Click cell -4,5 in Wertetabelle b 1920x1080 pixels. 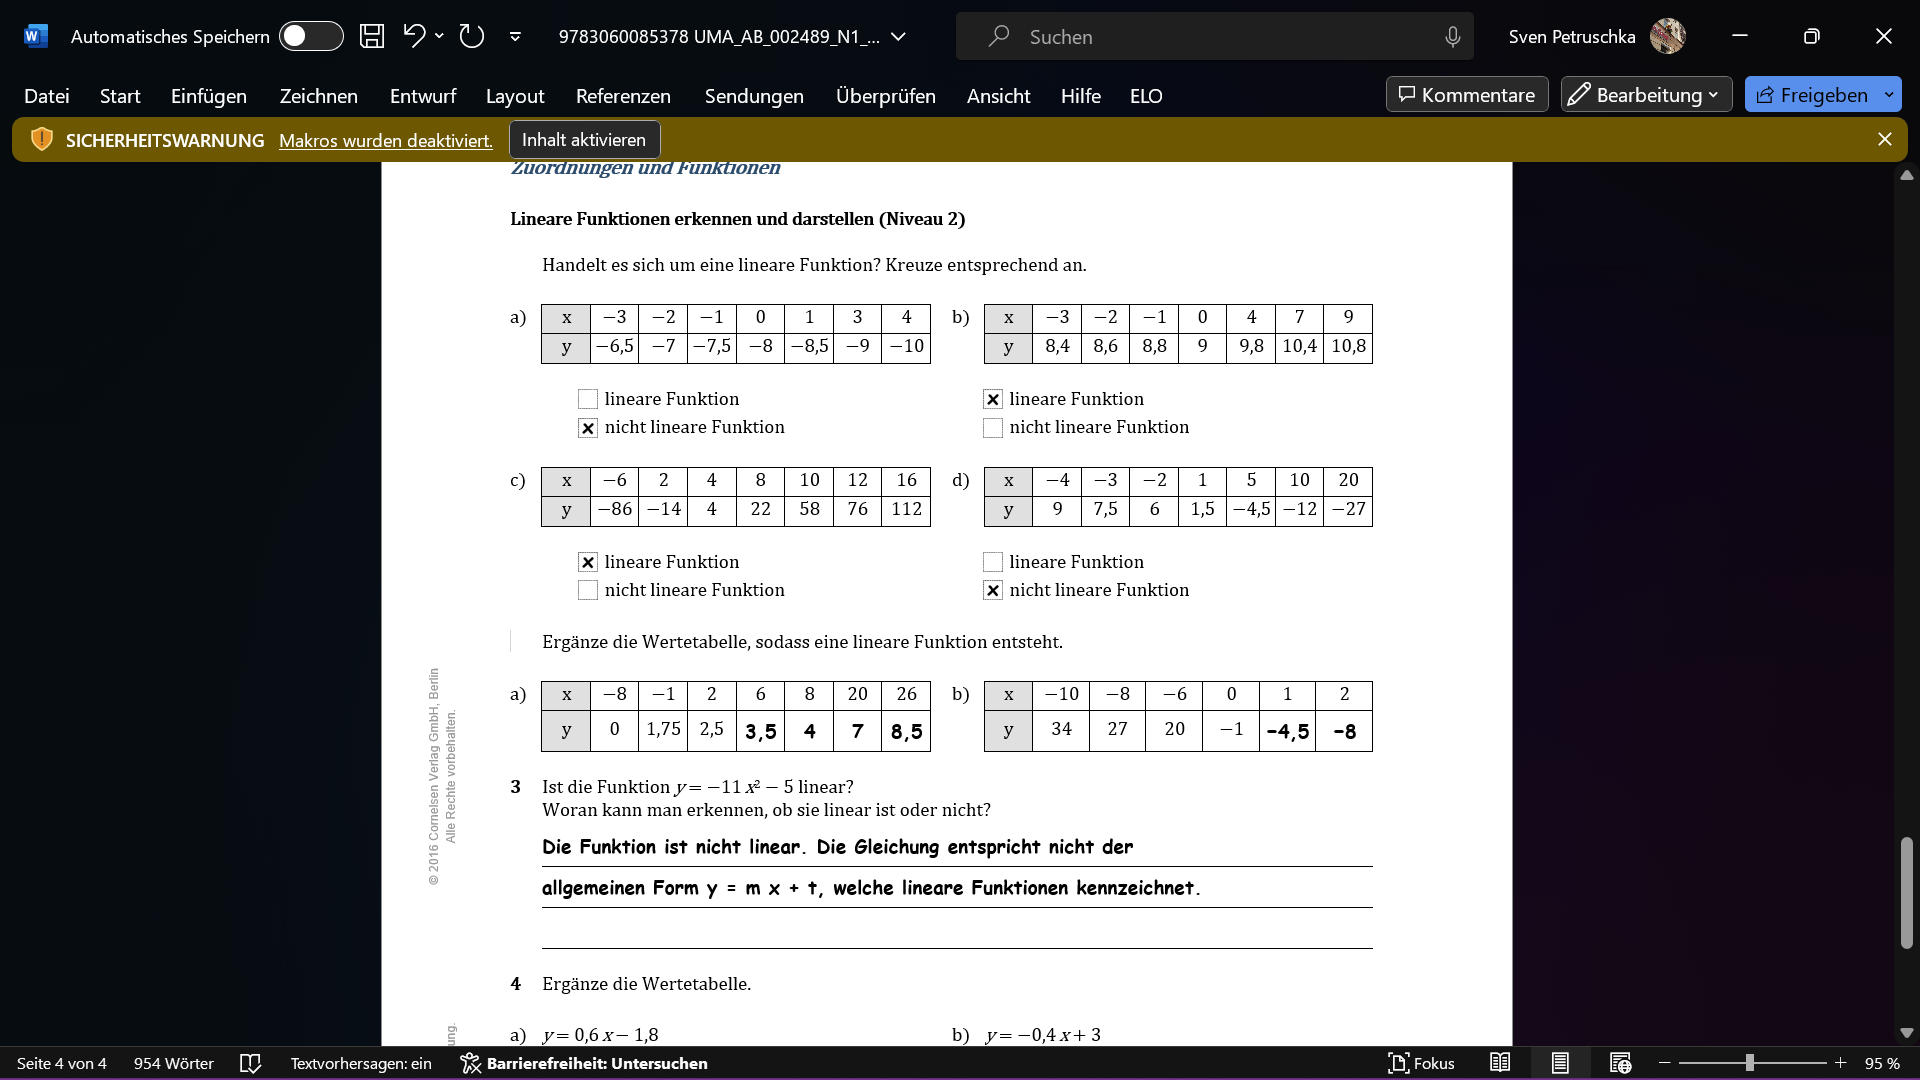[1287, 732]
